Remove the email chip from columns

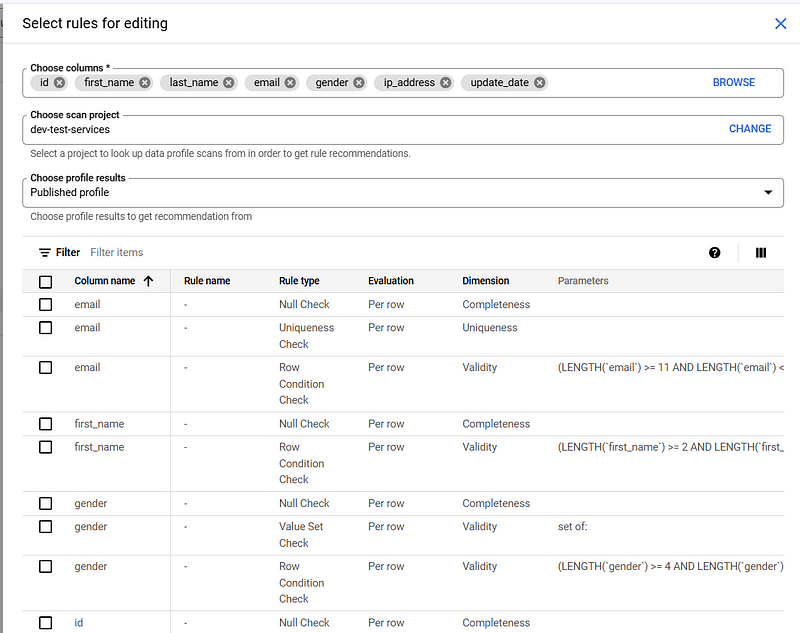290,83
